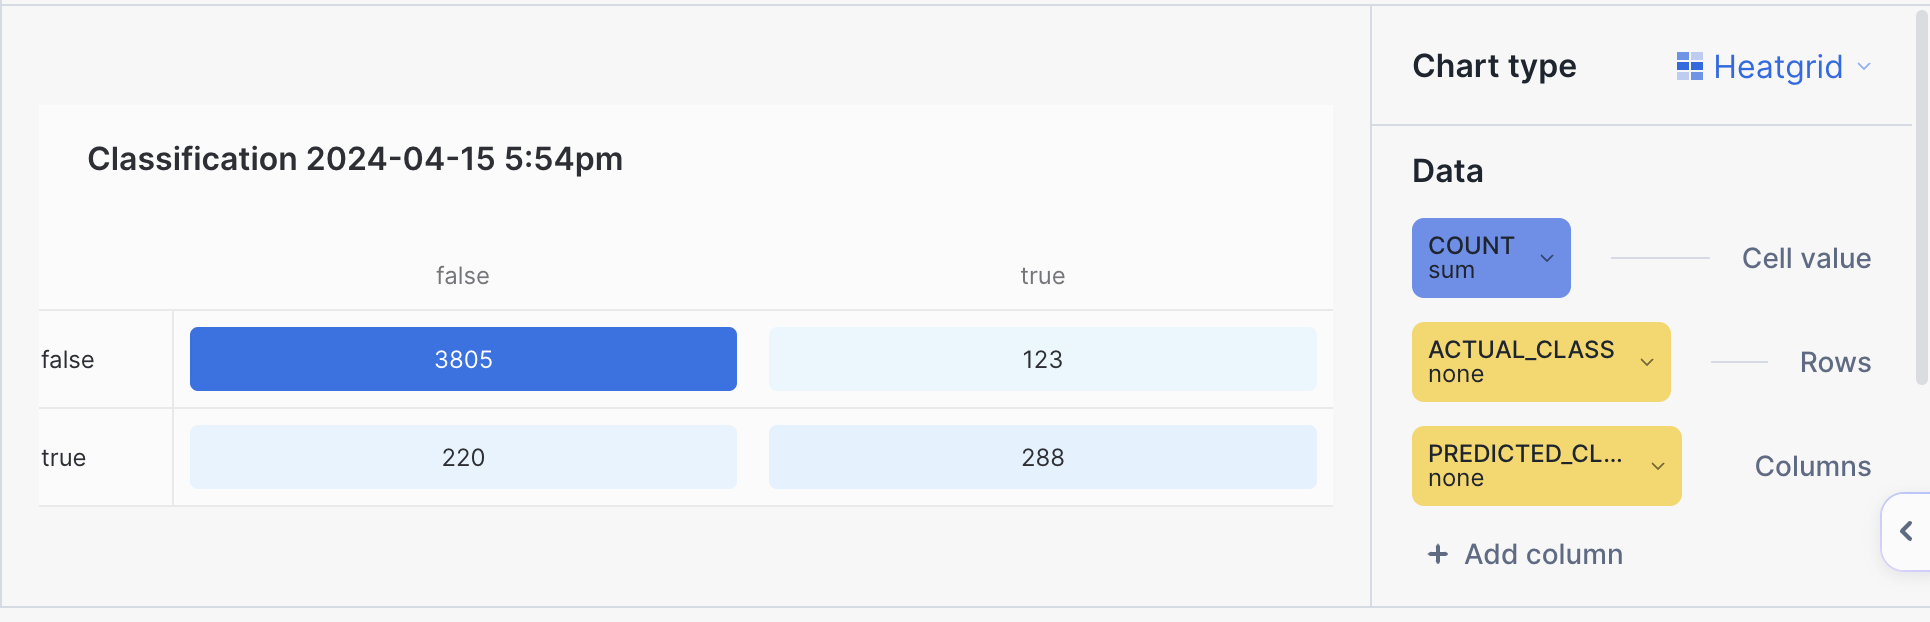Viewport: 1930px width, 622px height.
Task: Expand the PREDICTED_CL... field chevron
Action: [1658, 466]
